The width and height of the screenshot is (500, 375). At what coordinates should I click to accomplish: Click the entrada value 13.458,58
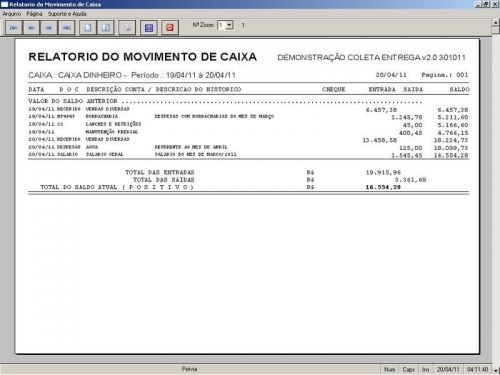(x=380, y=140)
